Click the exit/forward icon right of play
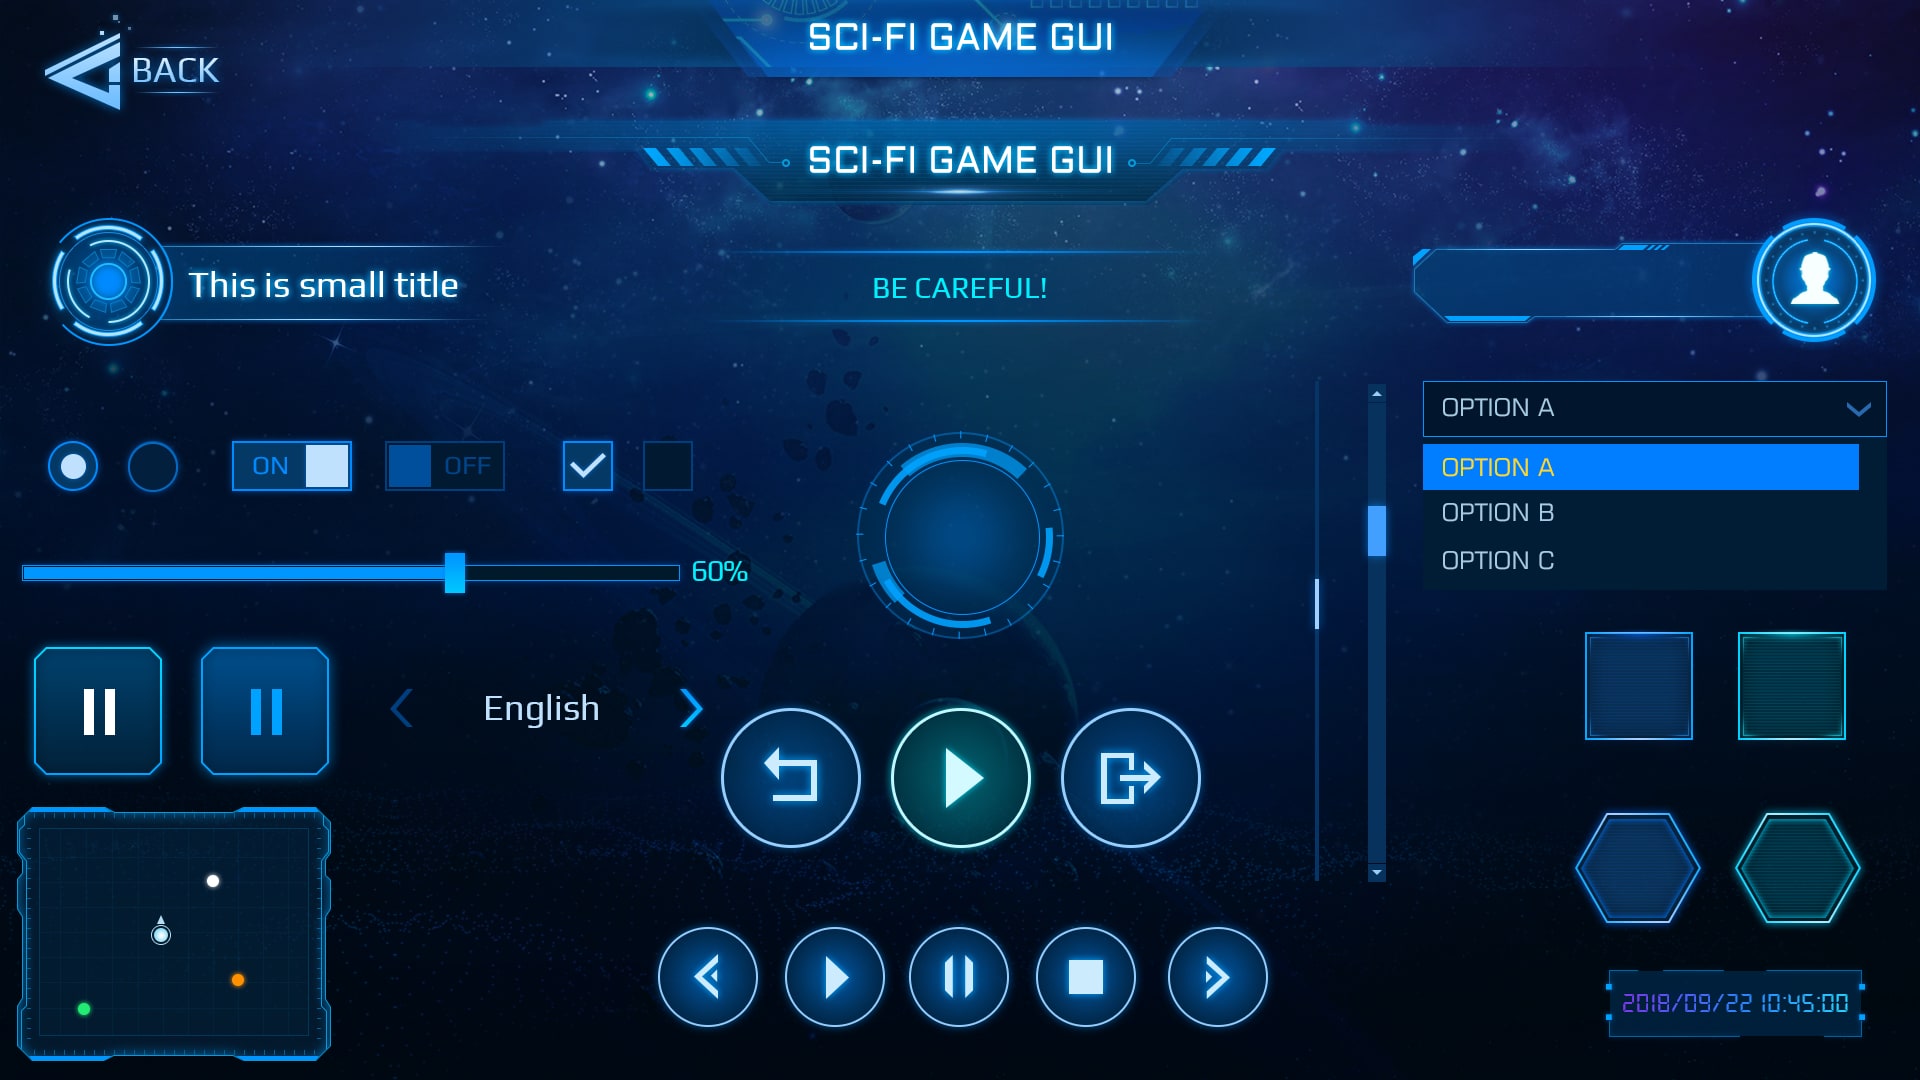 (x=1127, y=777)
